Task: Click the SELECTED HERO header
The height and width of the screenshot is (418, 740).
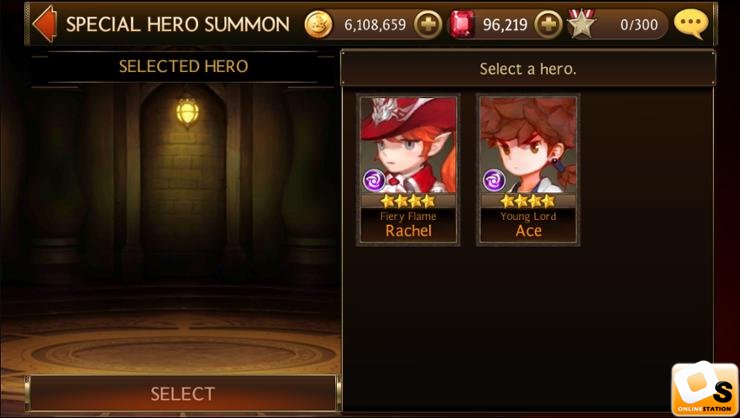Action: 183,67
